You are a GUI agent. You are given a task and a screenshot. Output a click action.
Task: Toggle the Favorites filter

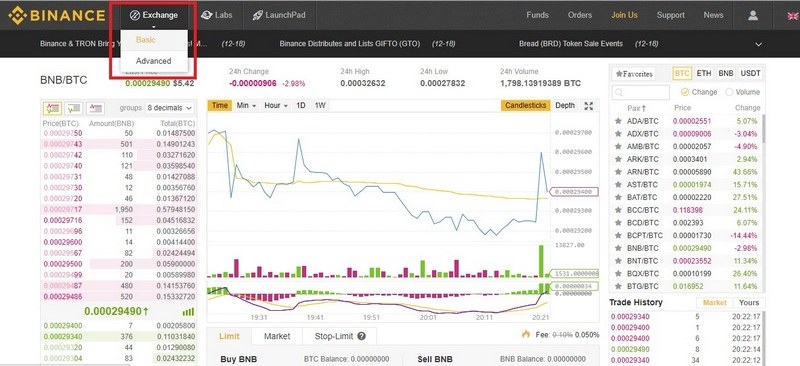coord(634,74)
